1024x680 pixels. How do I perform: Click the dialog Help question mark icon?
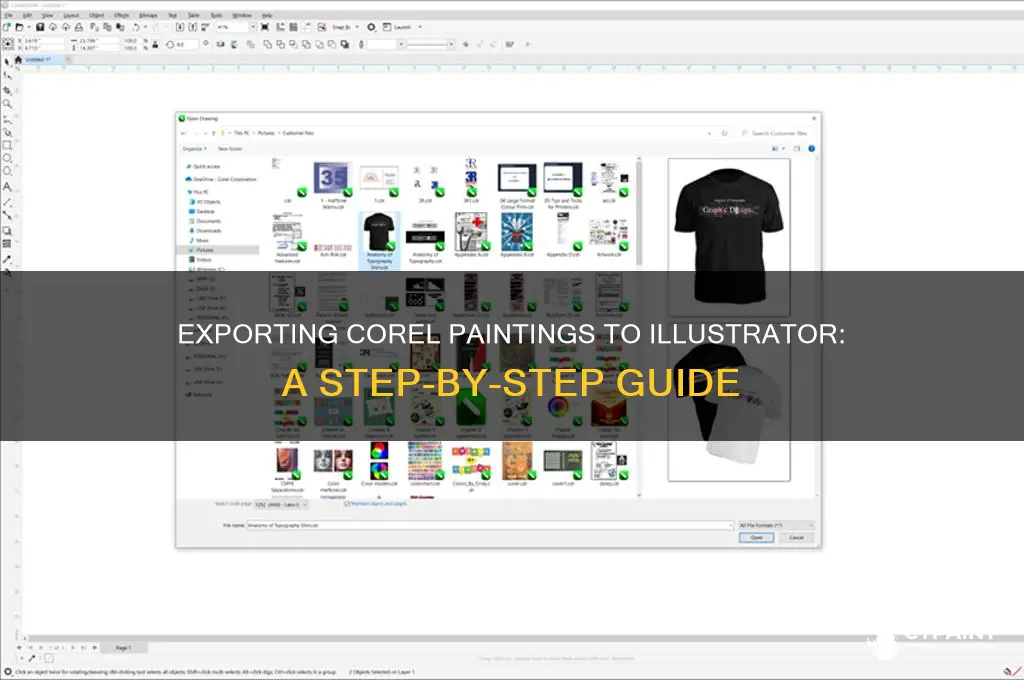(x=812, y=149)
